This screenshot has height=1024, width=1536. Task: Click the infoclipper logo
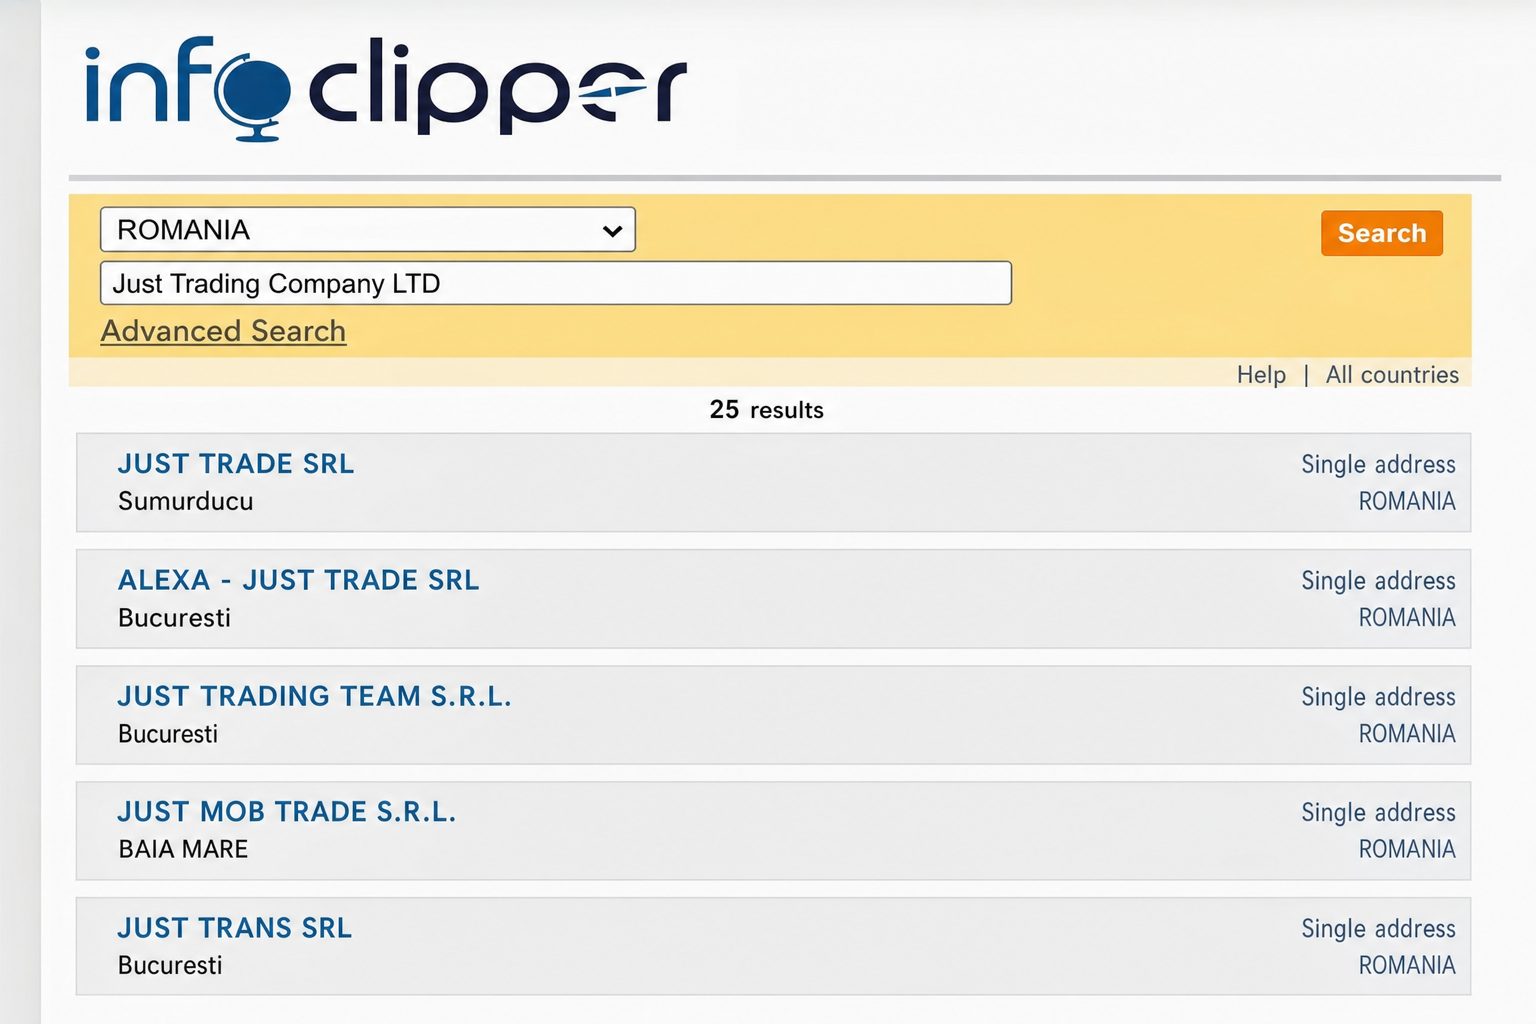click(x=386, y=88)
